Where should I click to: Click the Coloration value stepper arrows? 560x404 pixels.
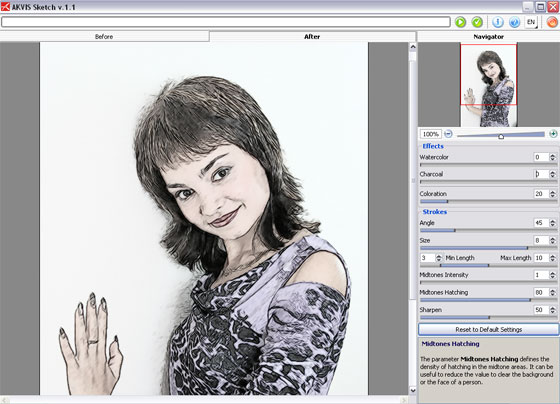coord(552,194)
